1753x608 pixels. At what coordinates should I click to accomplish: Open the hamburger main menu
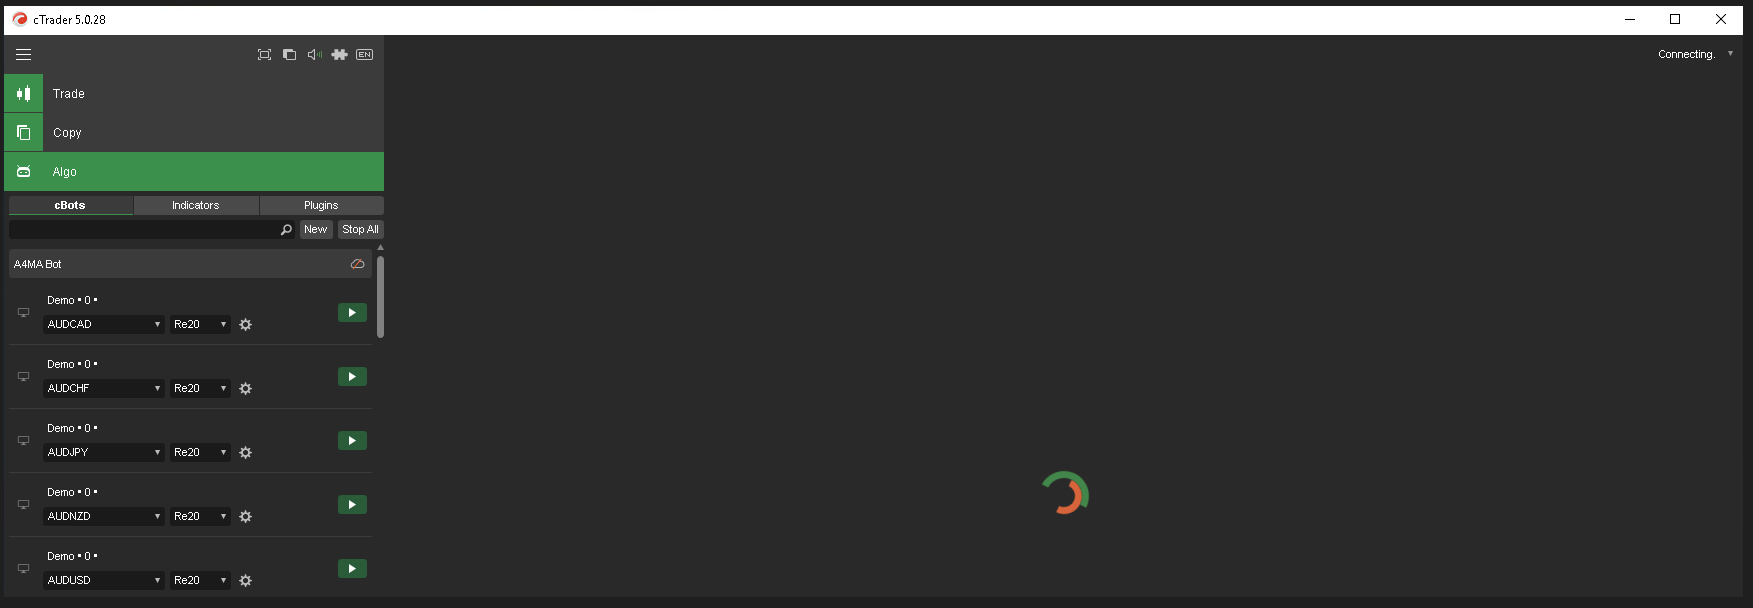(23, 55)
